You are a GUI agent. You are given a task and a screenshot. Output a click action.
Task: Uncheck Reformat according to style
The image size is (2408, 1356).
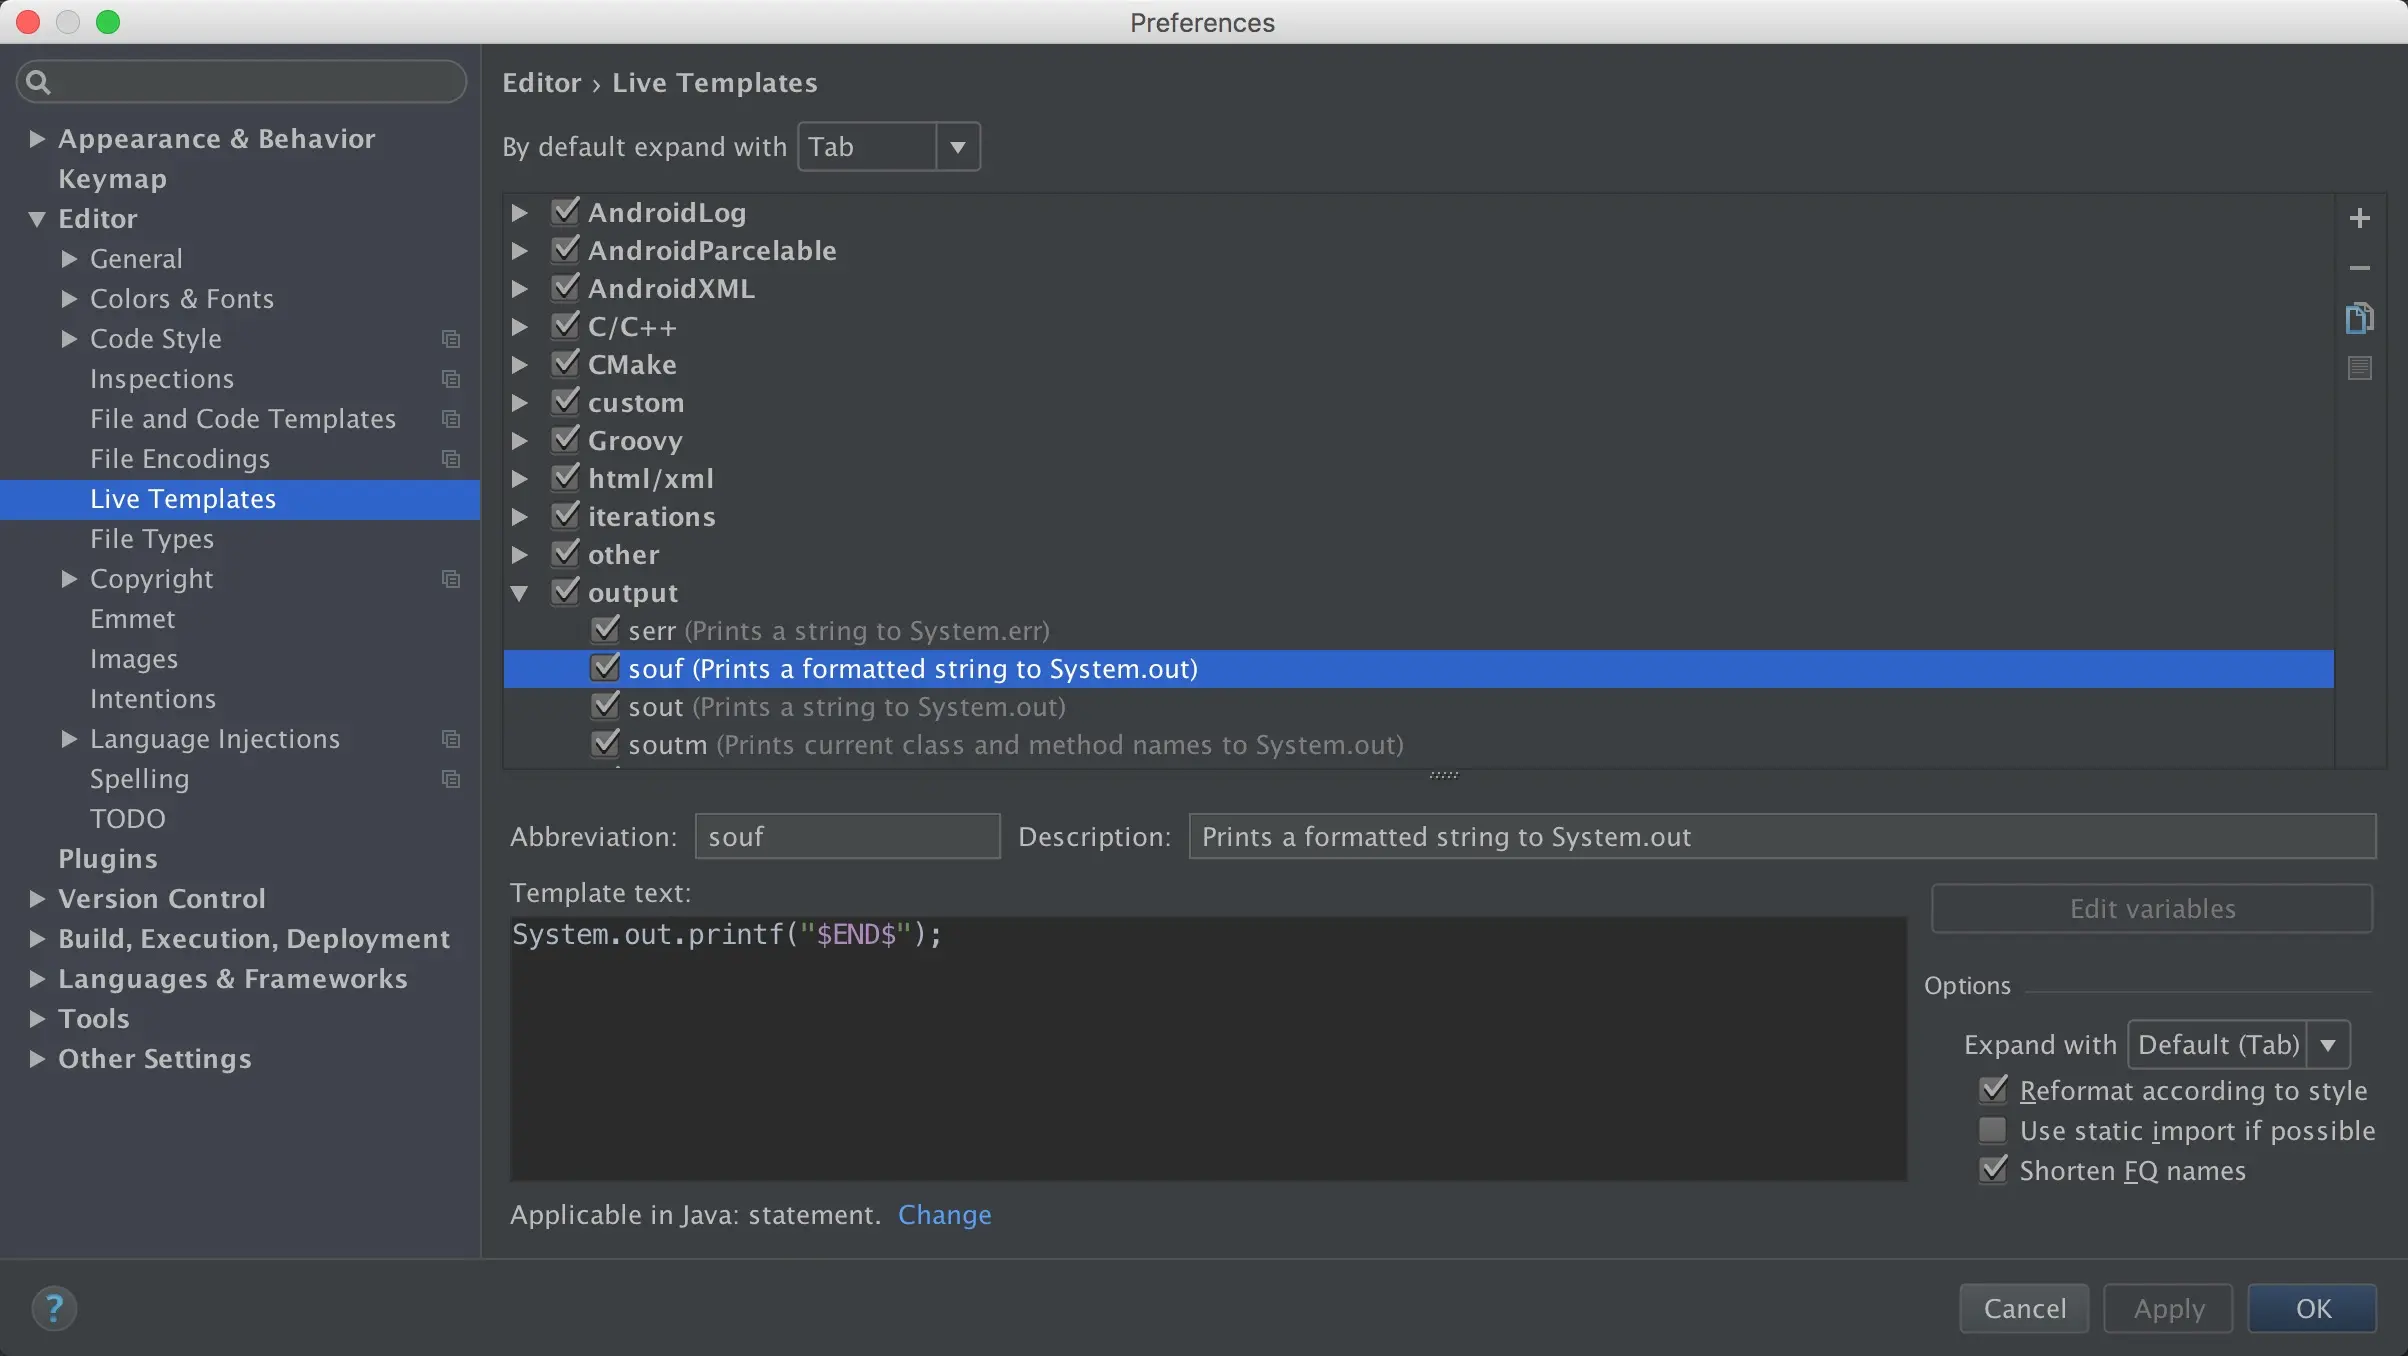(x=1993, y=1090)
